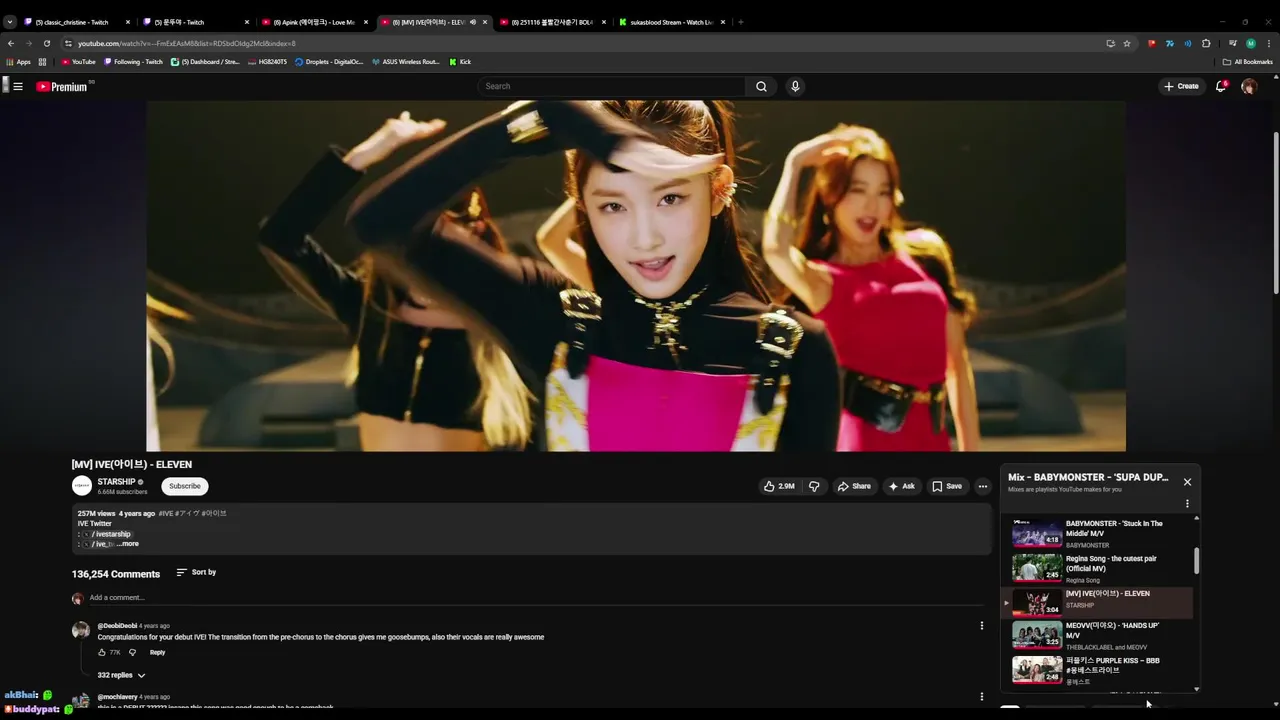Open the notifications bell

[1221, 86]
